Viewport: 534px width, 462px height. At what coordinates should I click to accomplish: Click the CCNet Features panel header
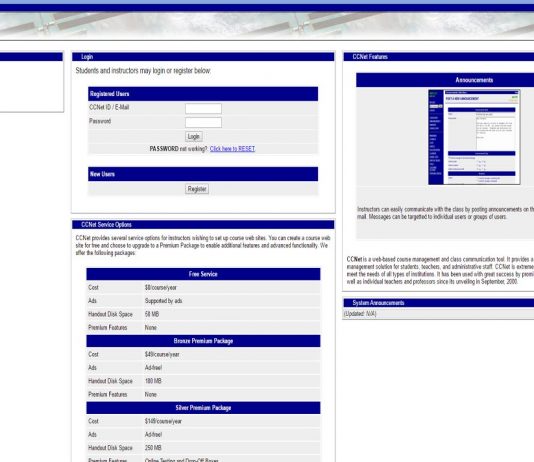(439, 57)
